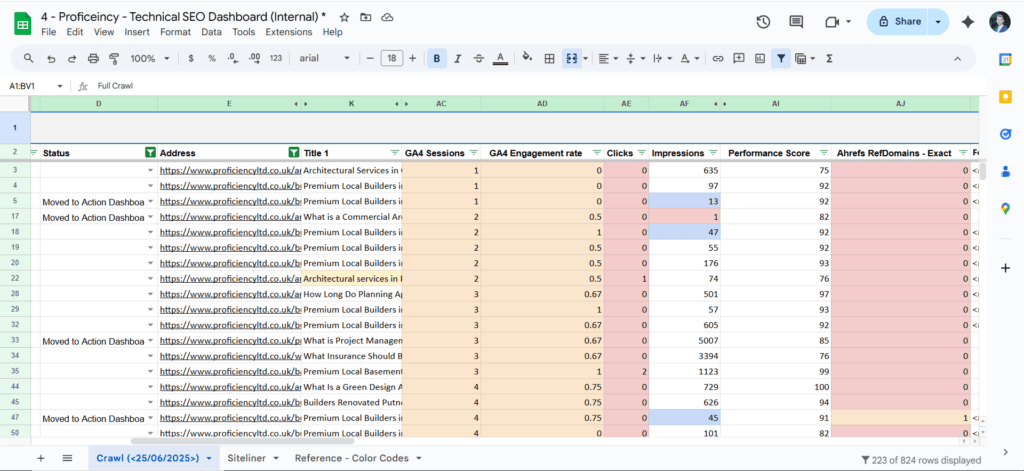Screen dimensions: 1024x471
Task: Increase font size plus button
Action: [x=412, y=59]
